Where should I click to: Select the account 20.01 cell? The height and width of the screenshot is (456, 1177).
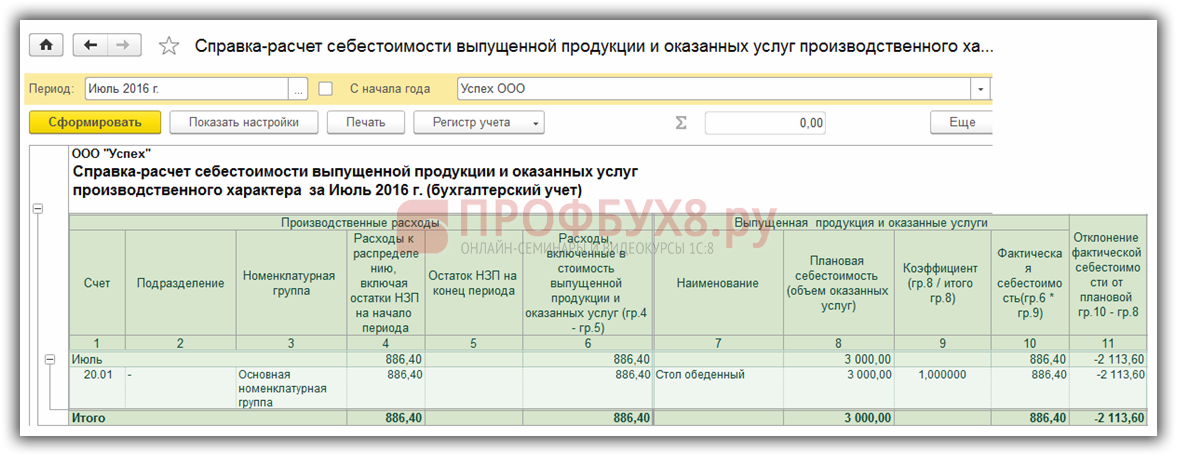96,374
